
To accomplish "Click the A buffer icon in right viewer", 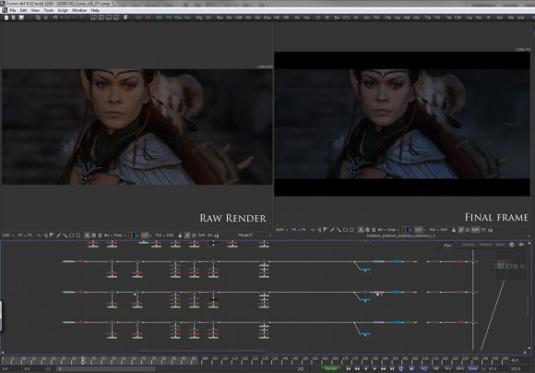I will (360, 230).
